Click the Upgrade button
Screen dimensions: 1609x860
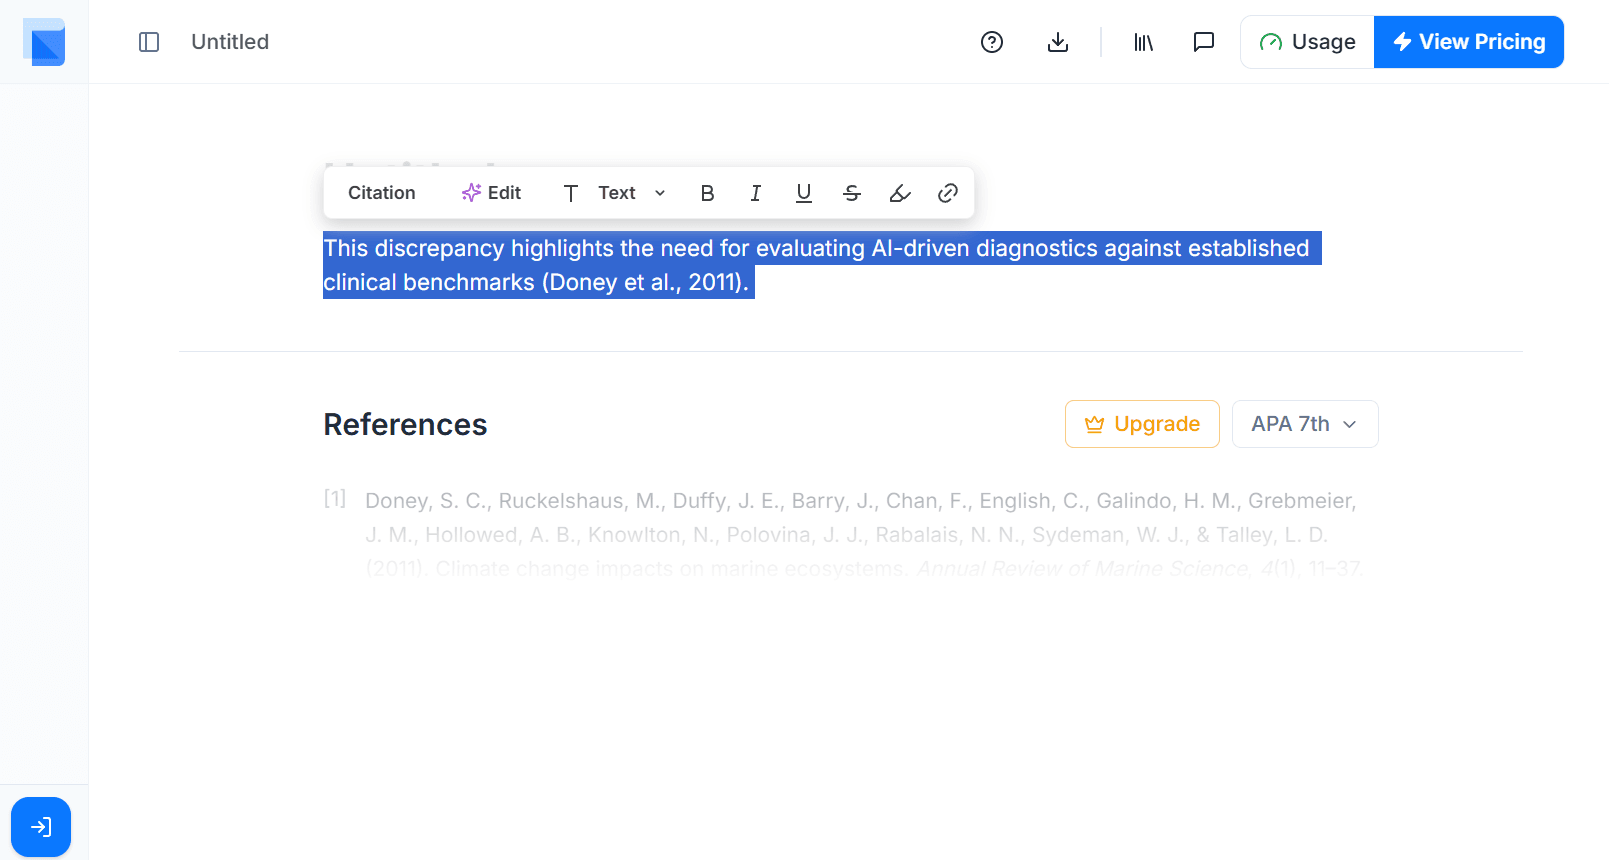pyautogui.click(x=1141, y=424)
